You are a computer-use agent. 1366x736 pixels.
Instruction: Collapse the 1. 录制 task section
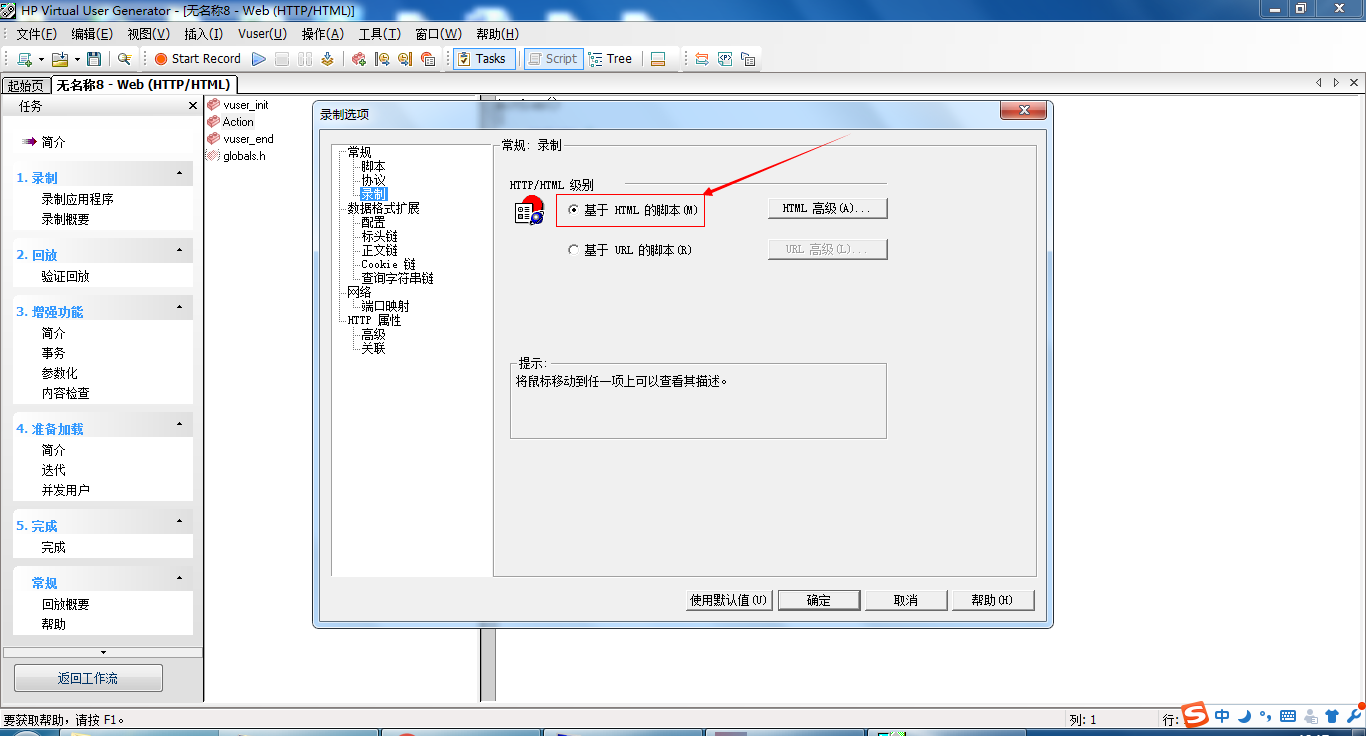179,174
